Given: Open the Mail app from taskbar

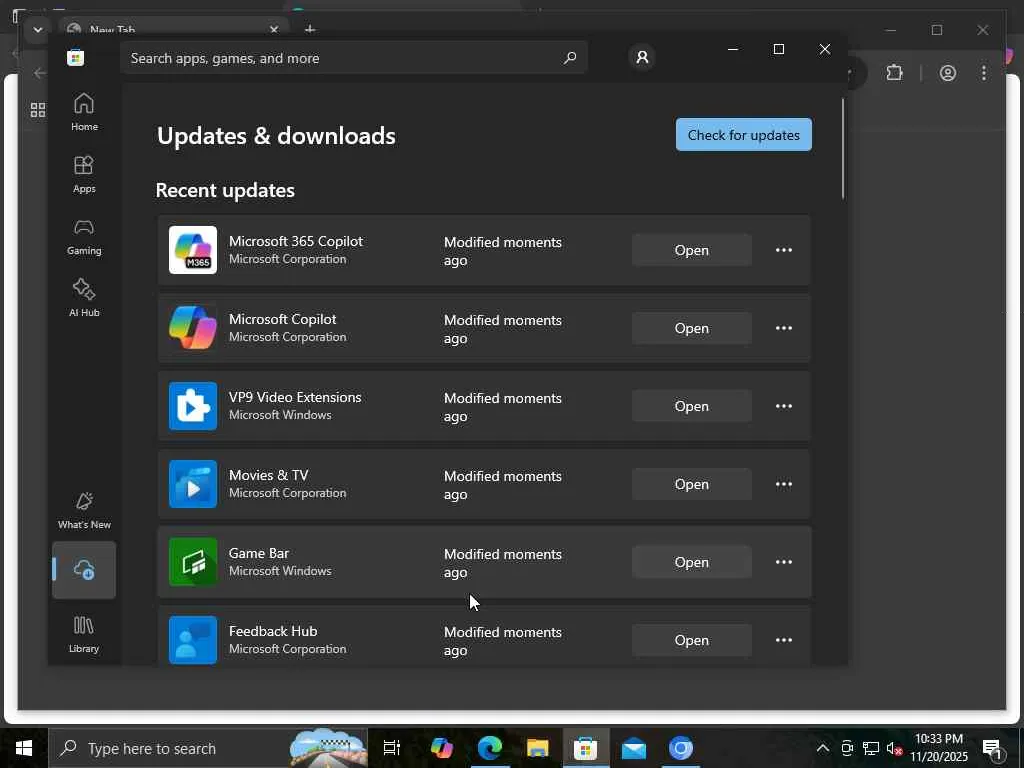Looking at the screenshot, I should click(x=633, y=748).
